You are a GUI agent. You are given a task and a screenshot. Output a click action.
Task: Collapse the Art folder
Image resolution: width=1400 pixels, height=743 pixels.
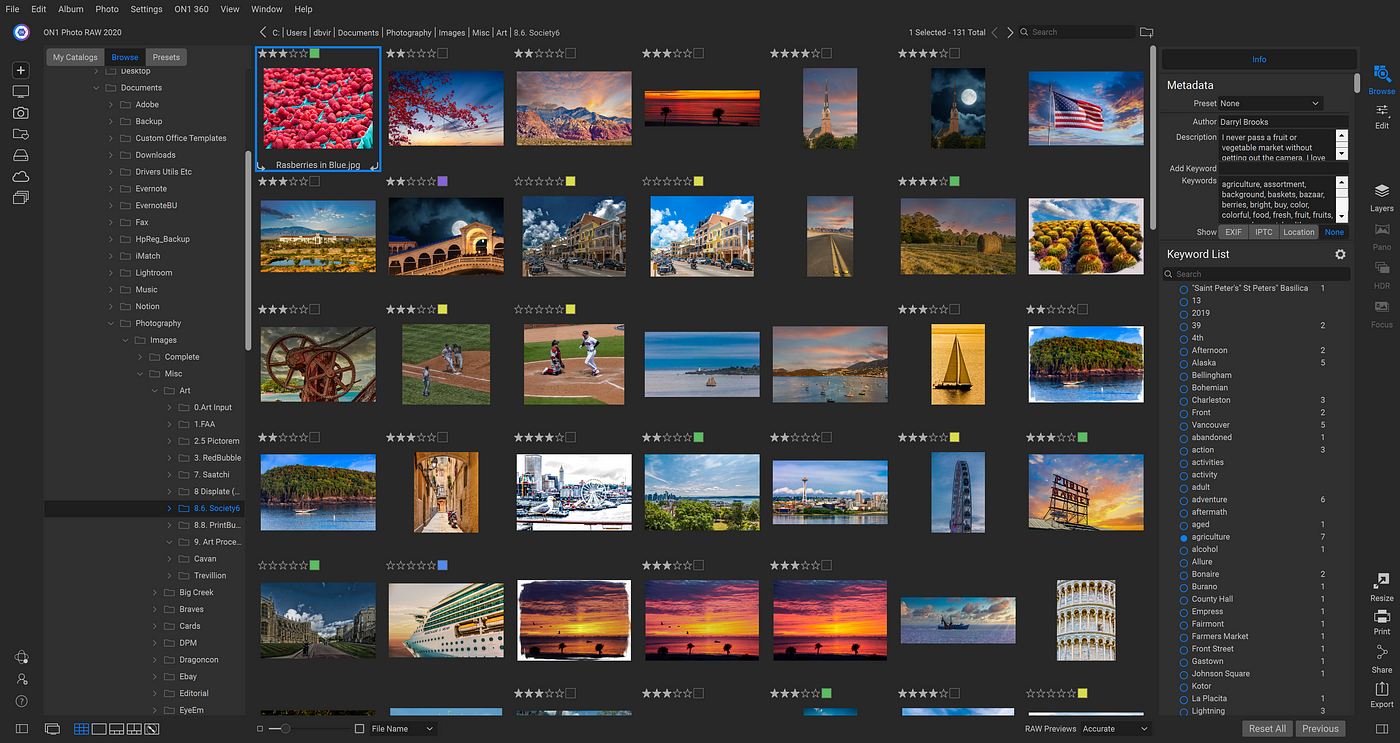(x=155, y=391)
